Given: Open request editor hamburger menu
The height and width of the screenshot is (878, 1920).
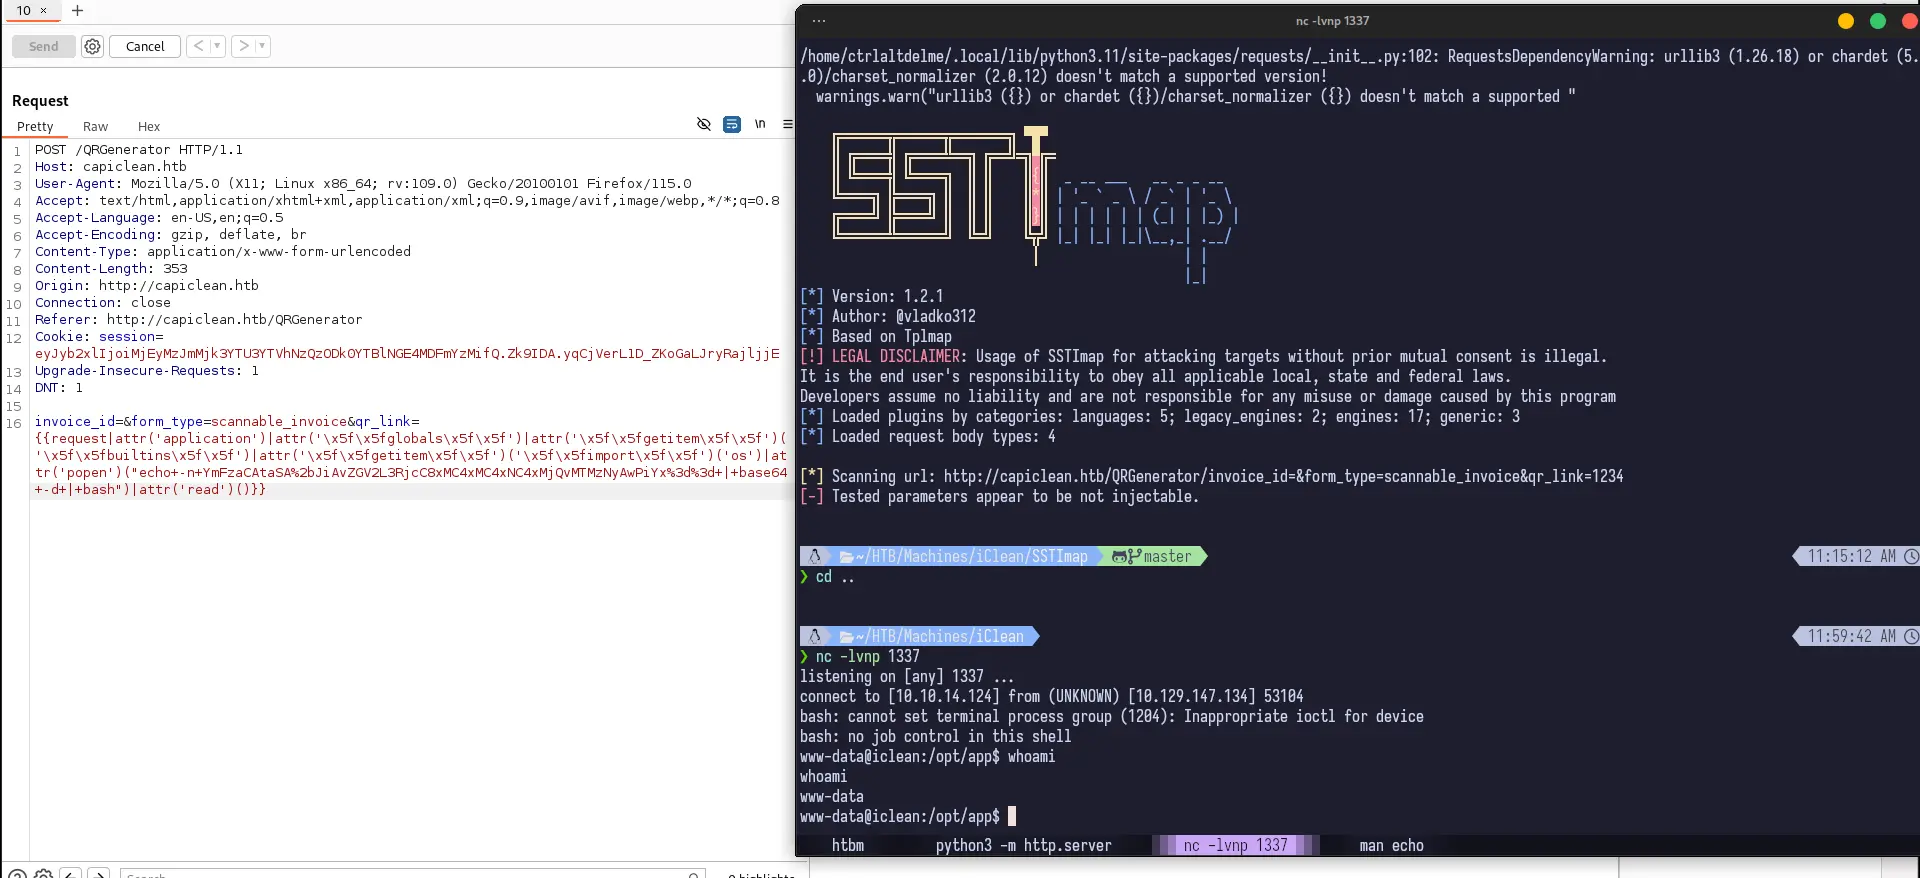Looking at the screenshot, I should pos(787,124).
